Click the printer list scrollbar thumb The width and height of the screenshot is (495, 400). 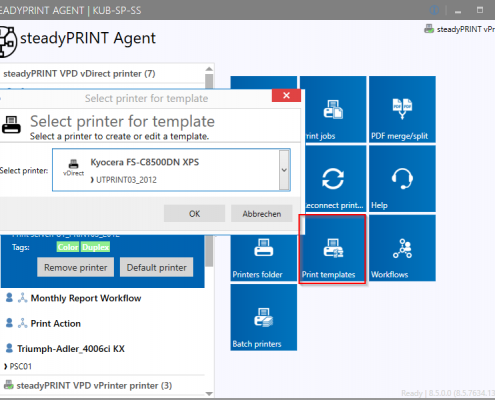209,252
